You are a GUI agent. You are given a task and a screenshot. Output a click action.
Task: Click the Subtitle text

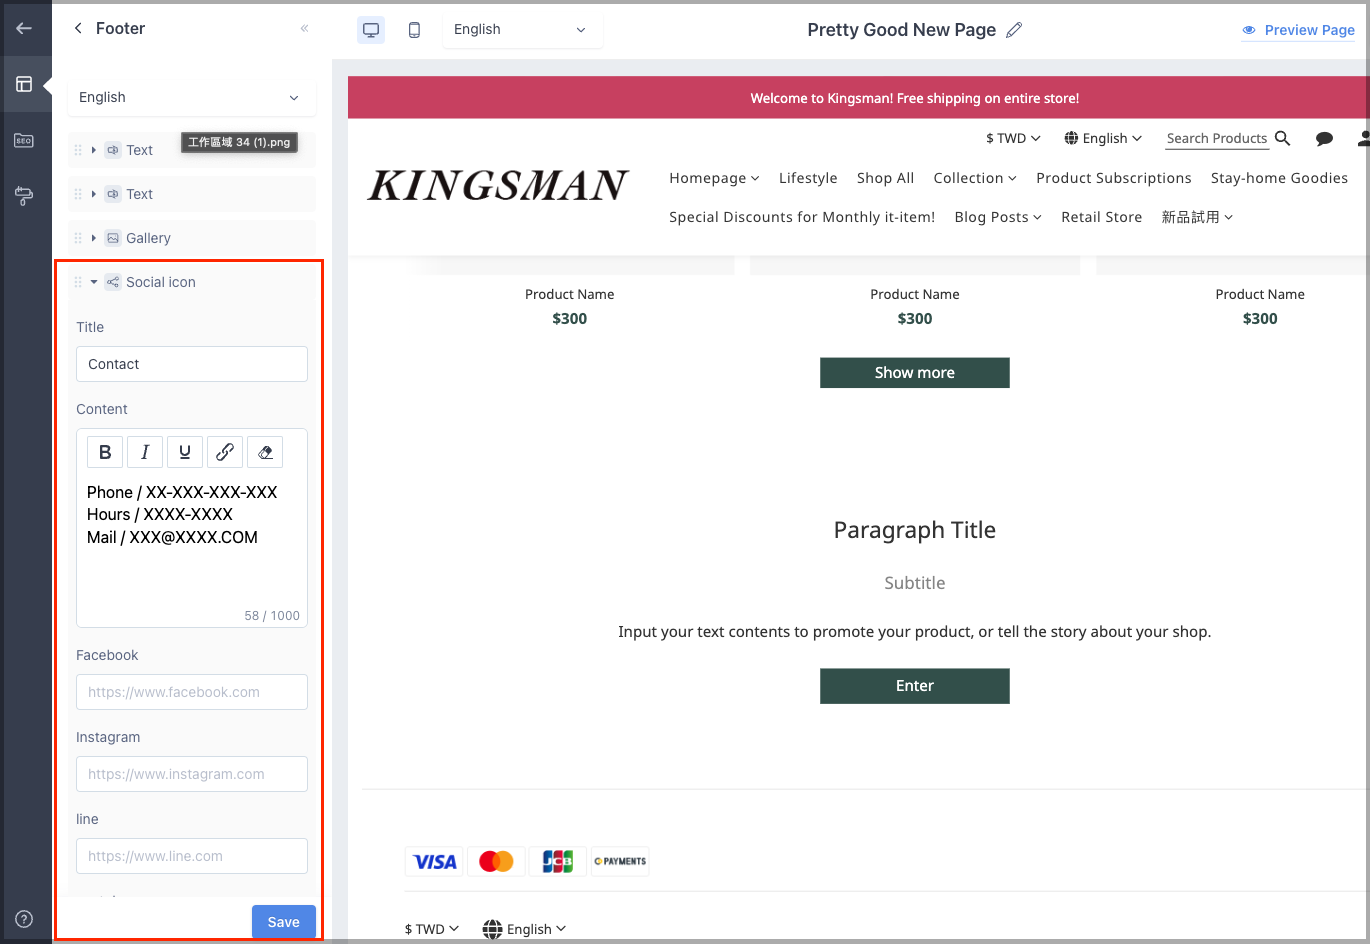point(914,583)
